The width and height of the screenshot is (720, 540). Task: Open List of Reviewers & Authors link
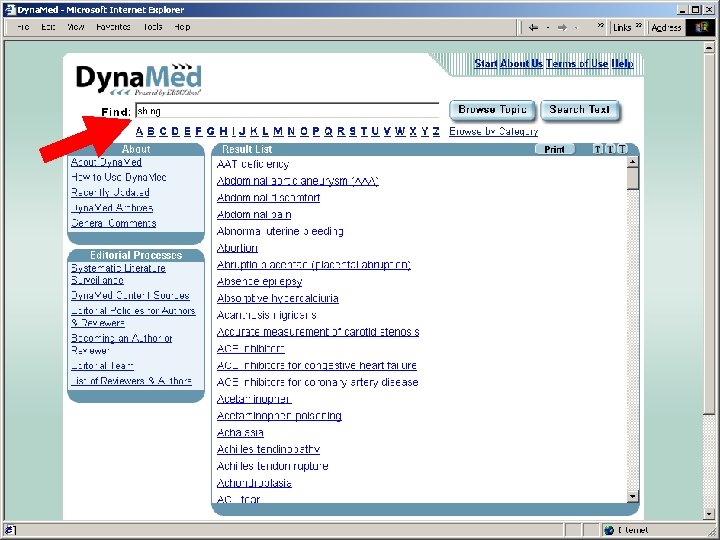coord(131,381)
